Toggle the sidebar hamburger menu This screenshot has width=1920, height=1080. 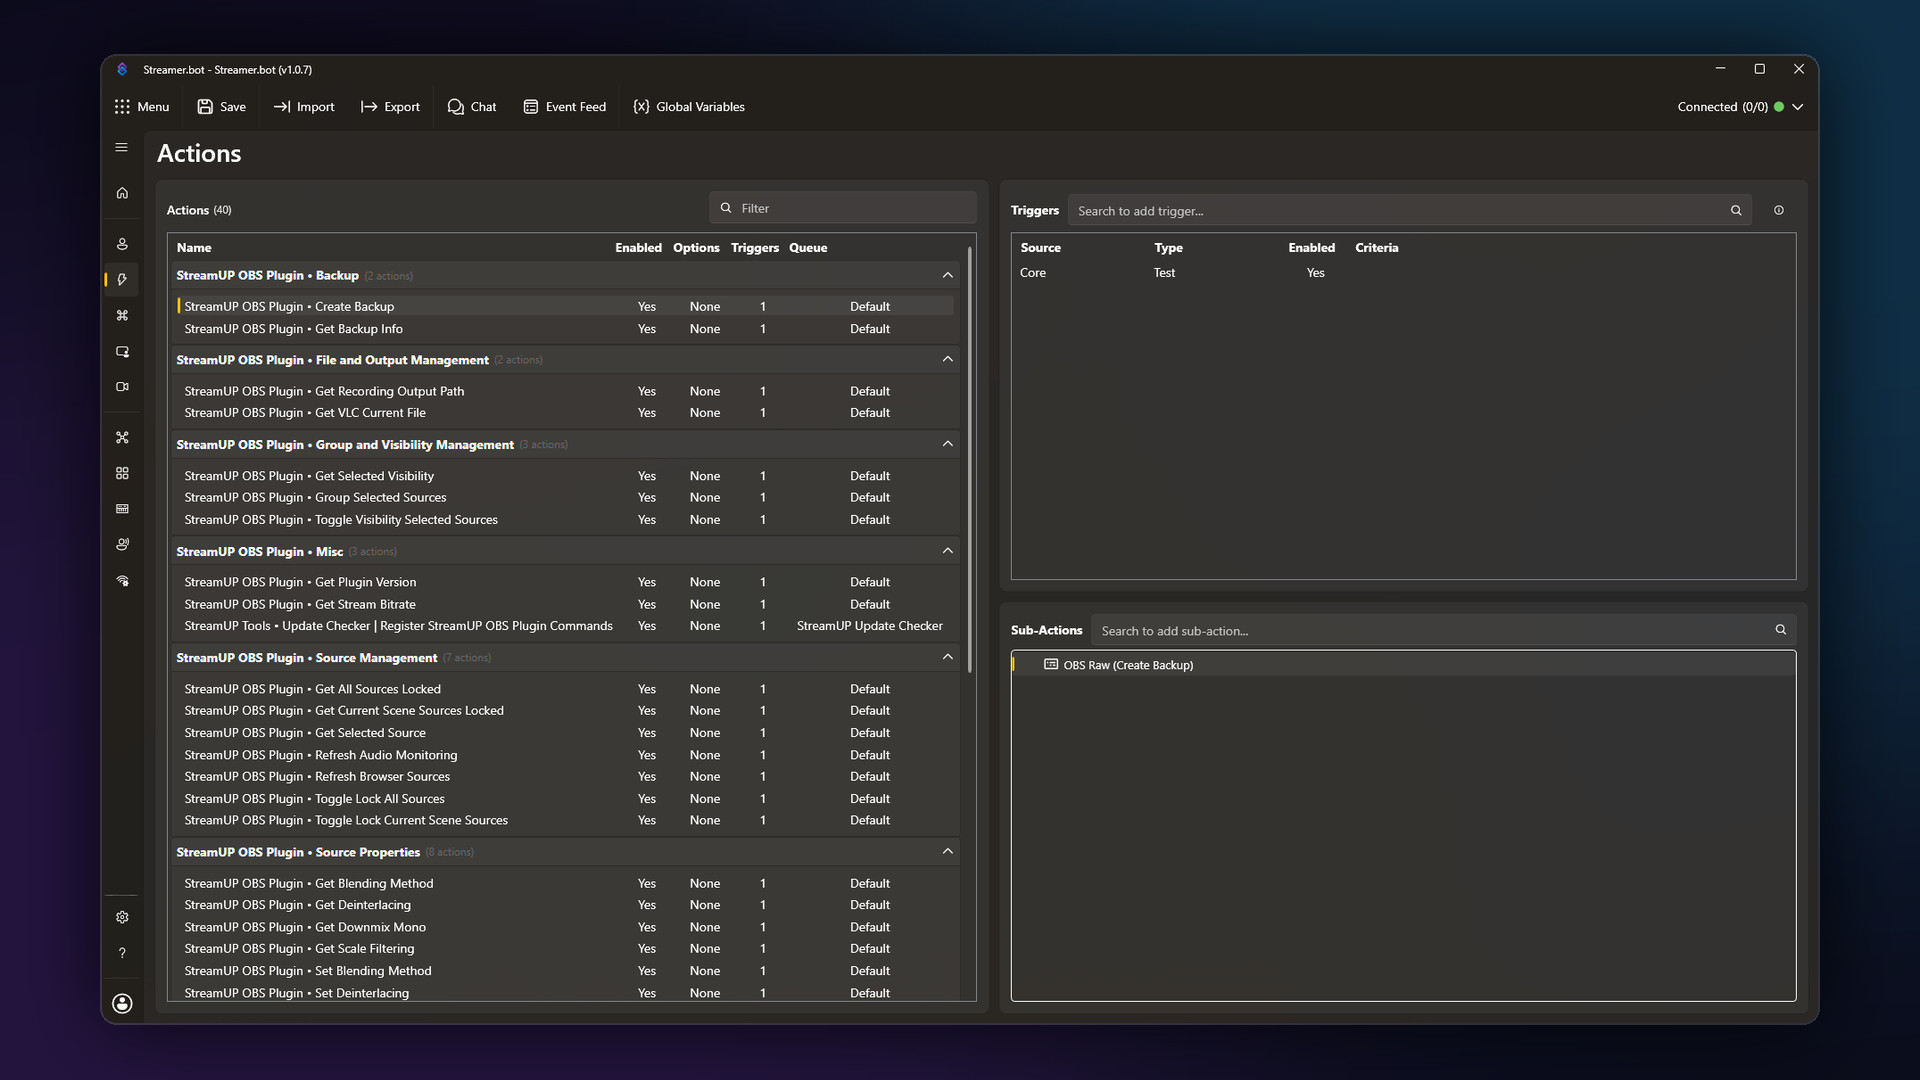pyautogui.click(x=122, y=147)
